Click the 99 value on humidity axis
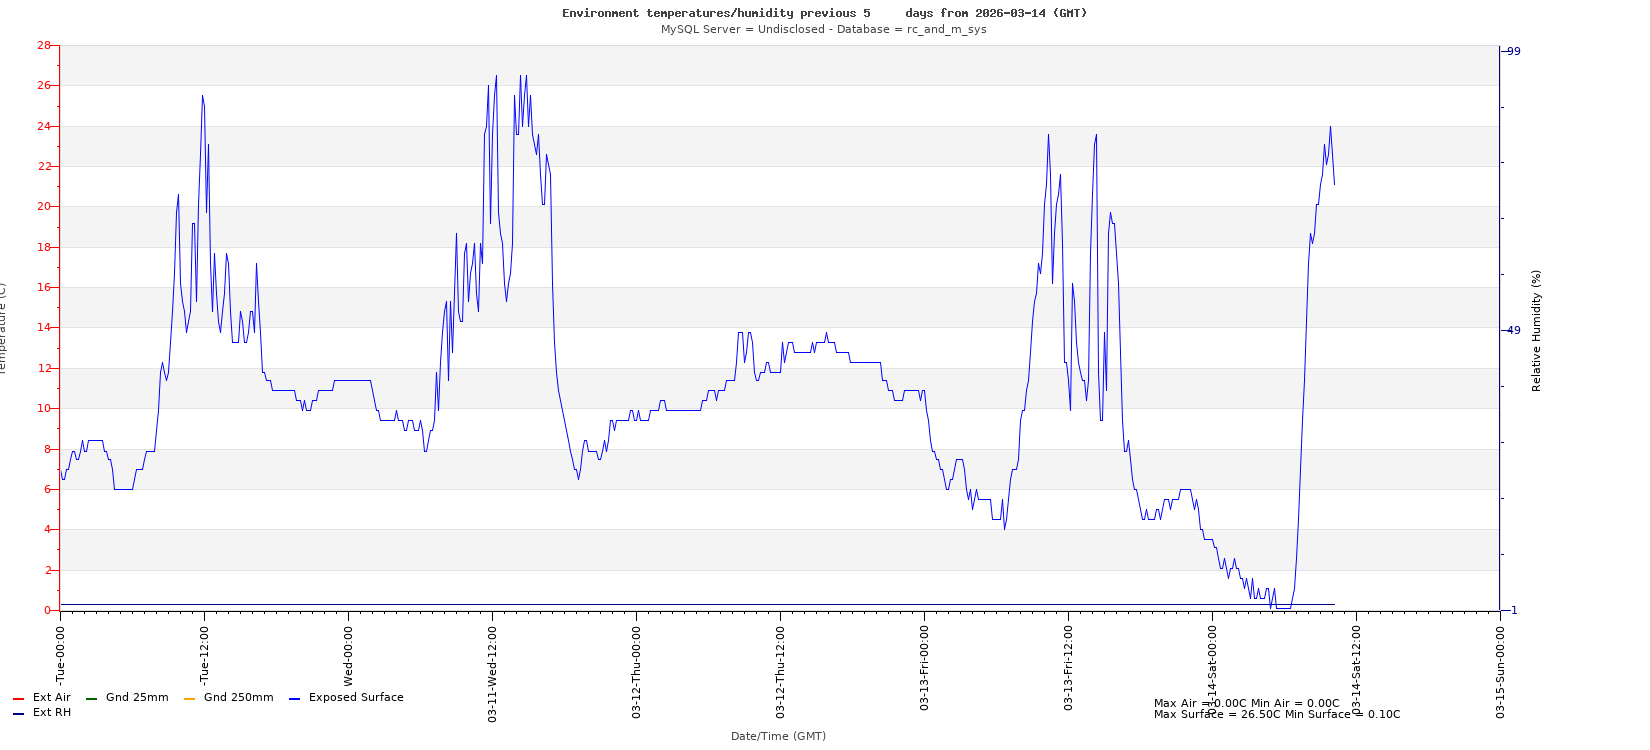This screenshot has width=1650, height=750. (x=1513, y=52)
